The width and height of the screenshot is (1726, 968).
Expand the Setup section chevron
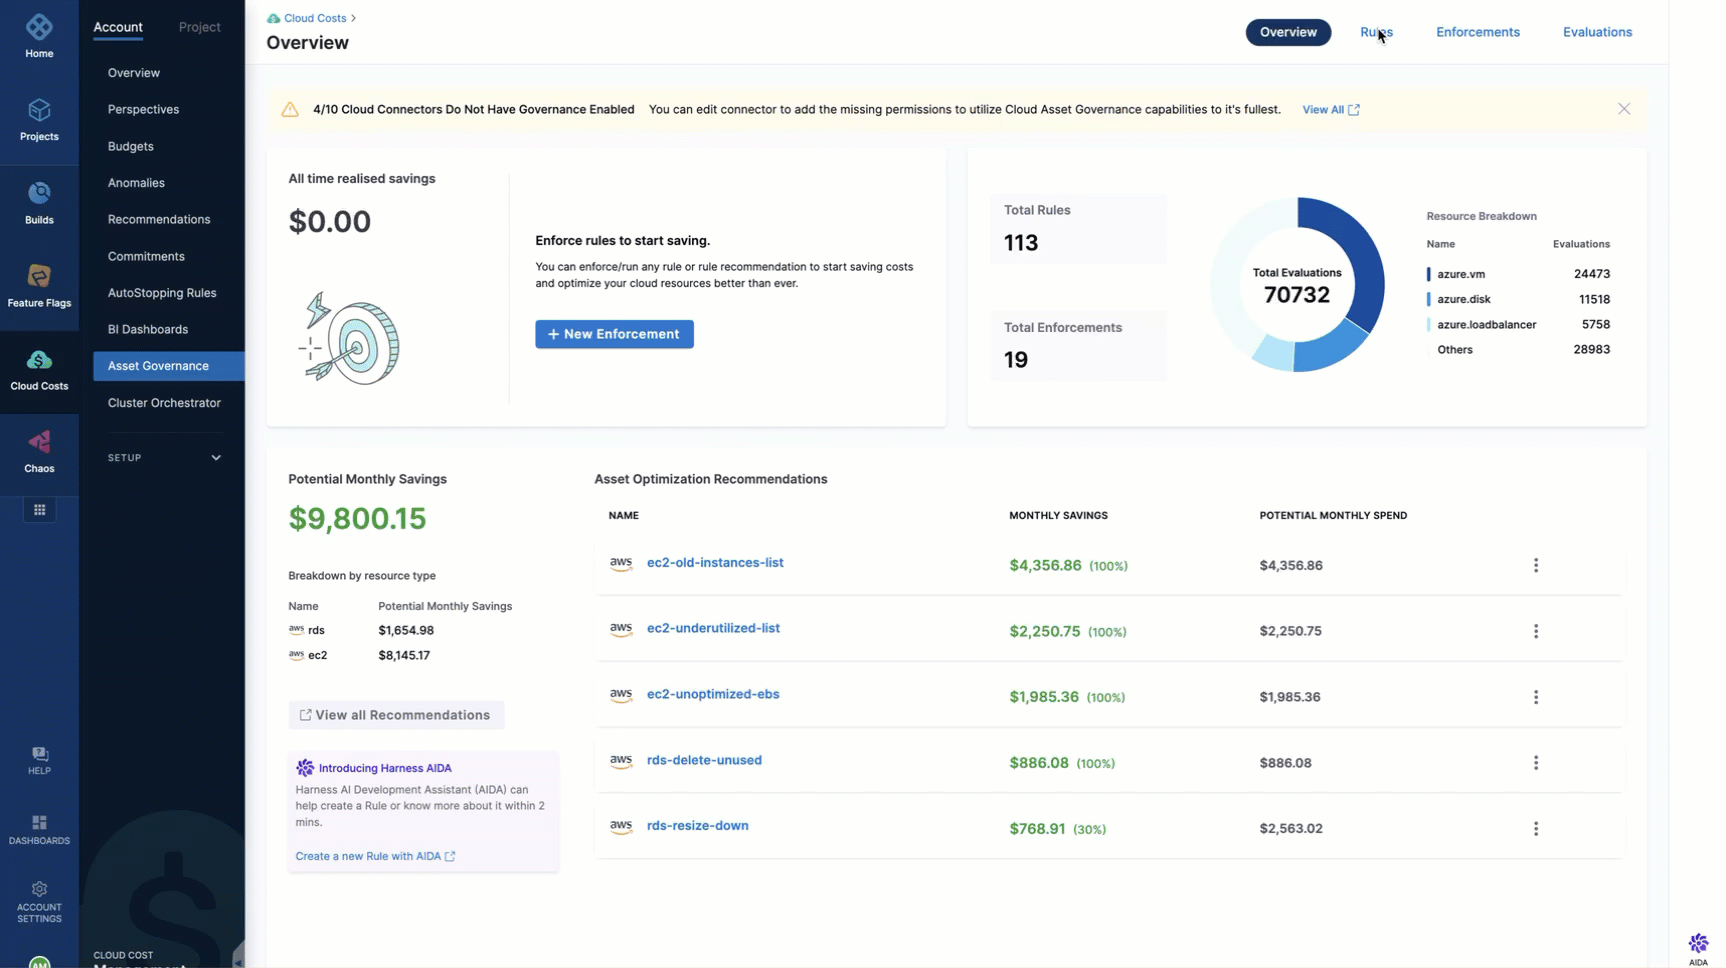tap(216, 458)
